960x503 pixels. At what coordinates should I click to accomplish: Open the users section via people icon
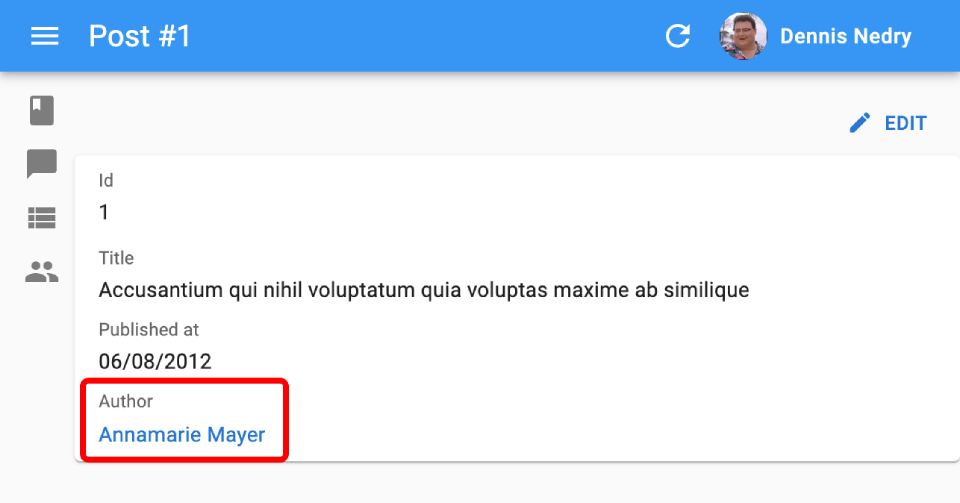[42, 271]
